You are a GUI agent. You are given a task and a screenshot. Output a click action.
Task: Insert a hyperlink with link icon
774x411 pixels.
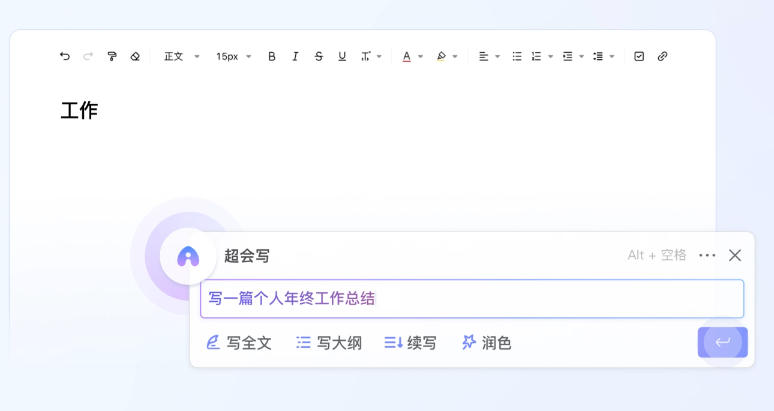(x=662, y=56)
